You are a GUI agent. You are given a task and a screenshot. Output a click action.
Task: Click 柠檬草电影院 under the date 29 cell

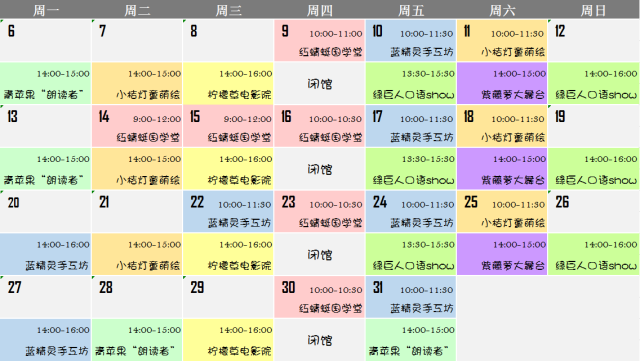239,351
